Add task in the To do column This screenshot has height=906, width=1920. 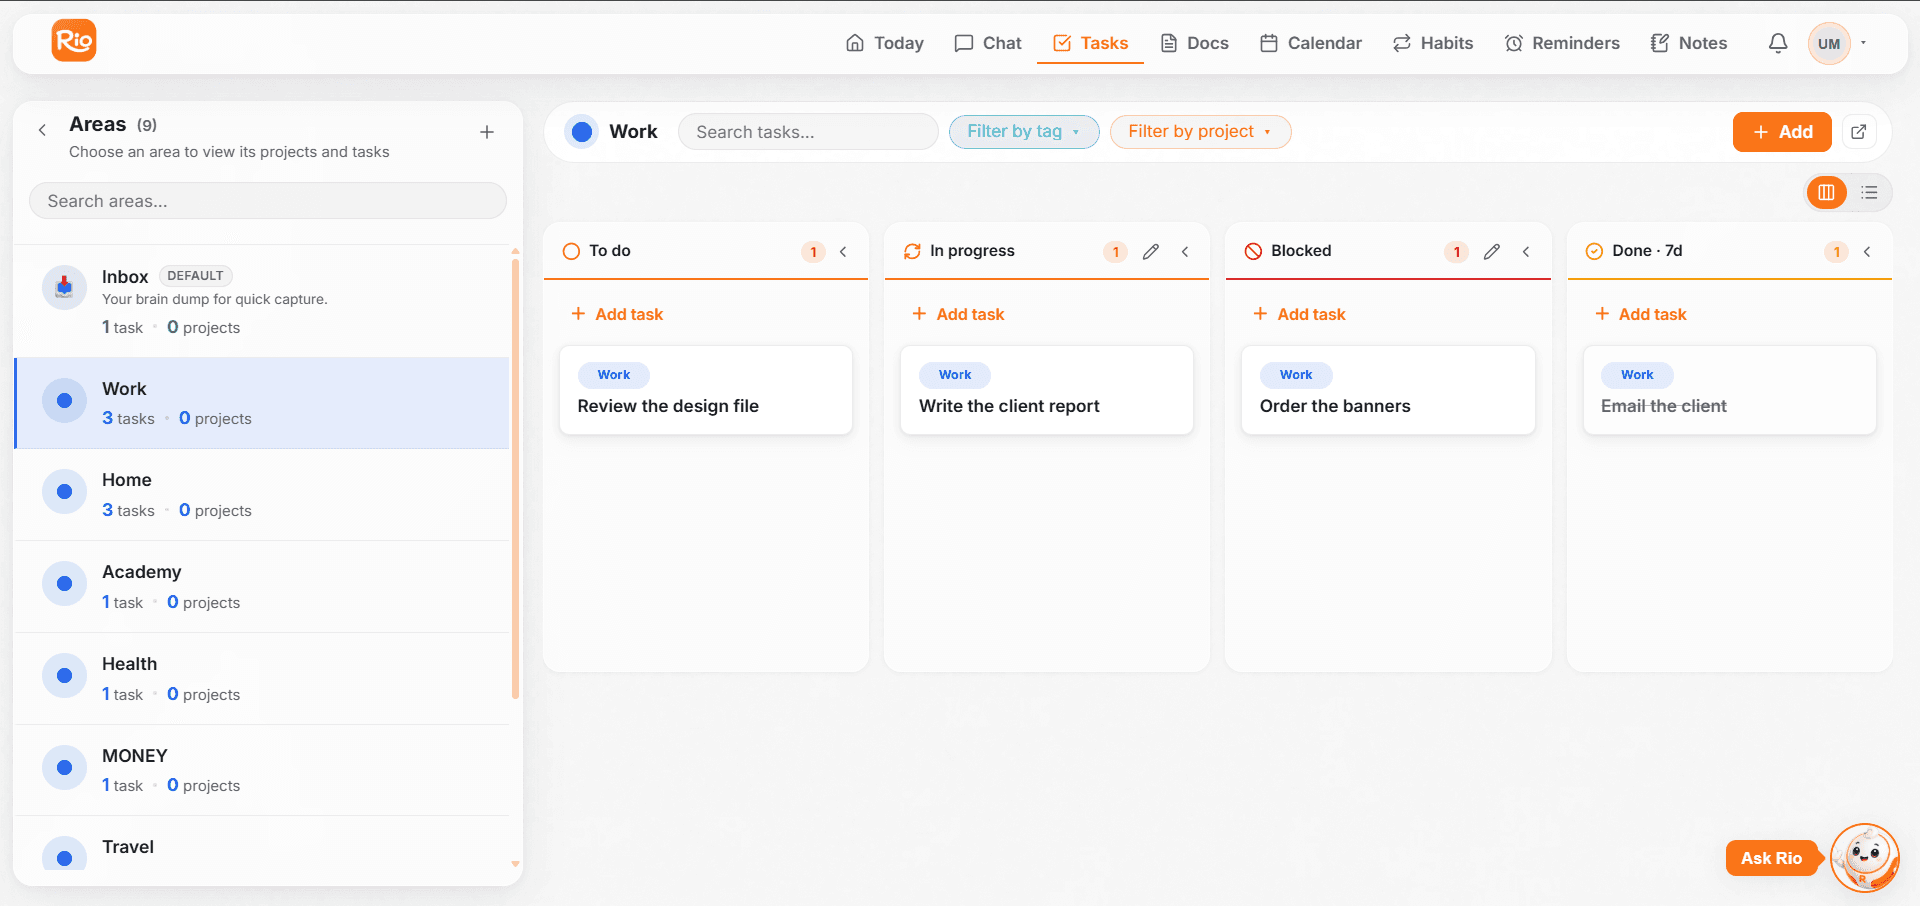click(x=617, y=314)
